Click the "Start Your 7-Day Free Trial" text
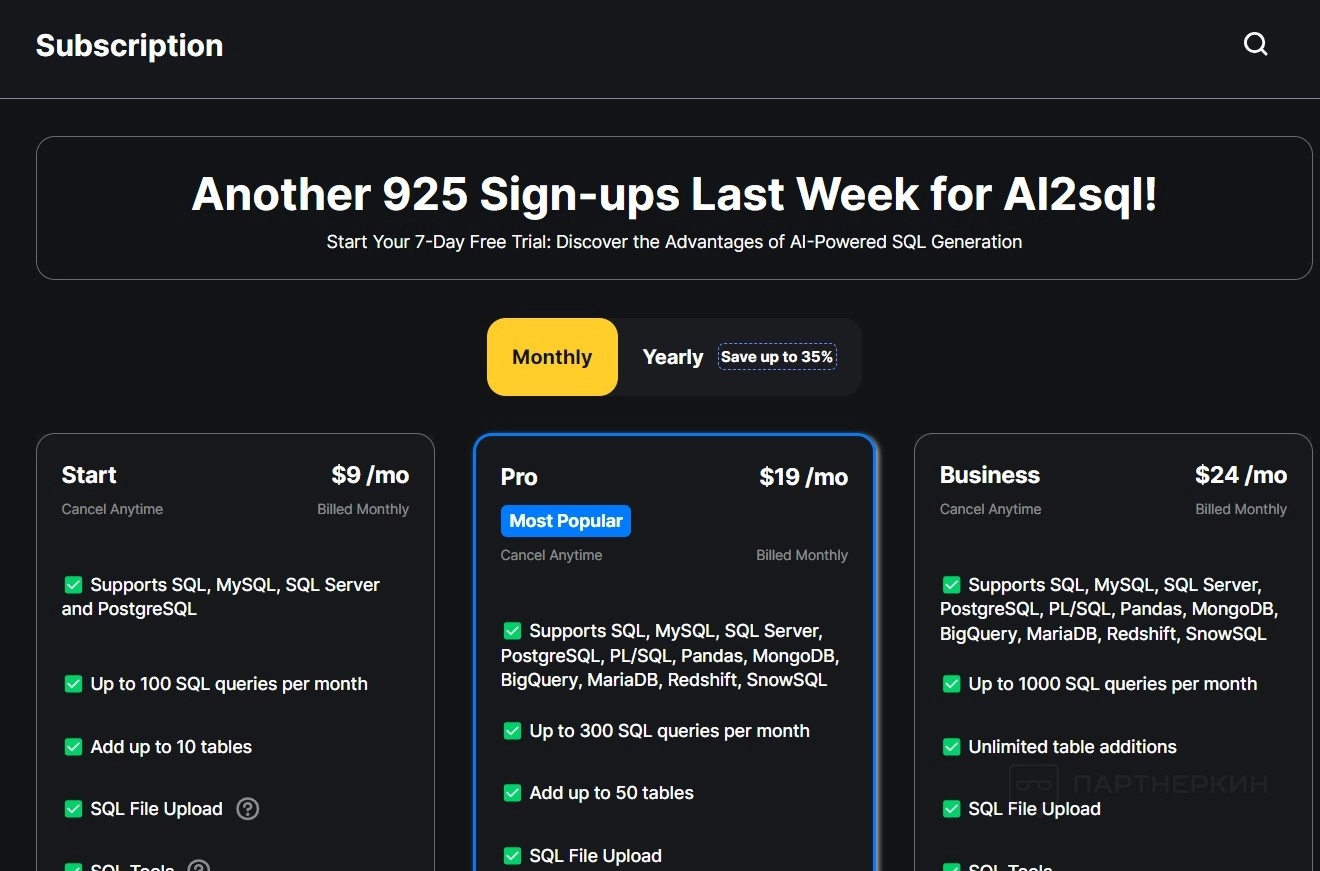 tap(674, 241)
